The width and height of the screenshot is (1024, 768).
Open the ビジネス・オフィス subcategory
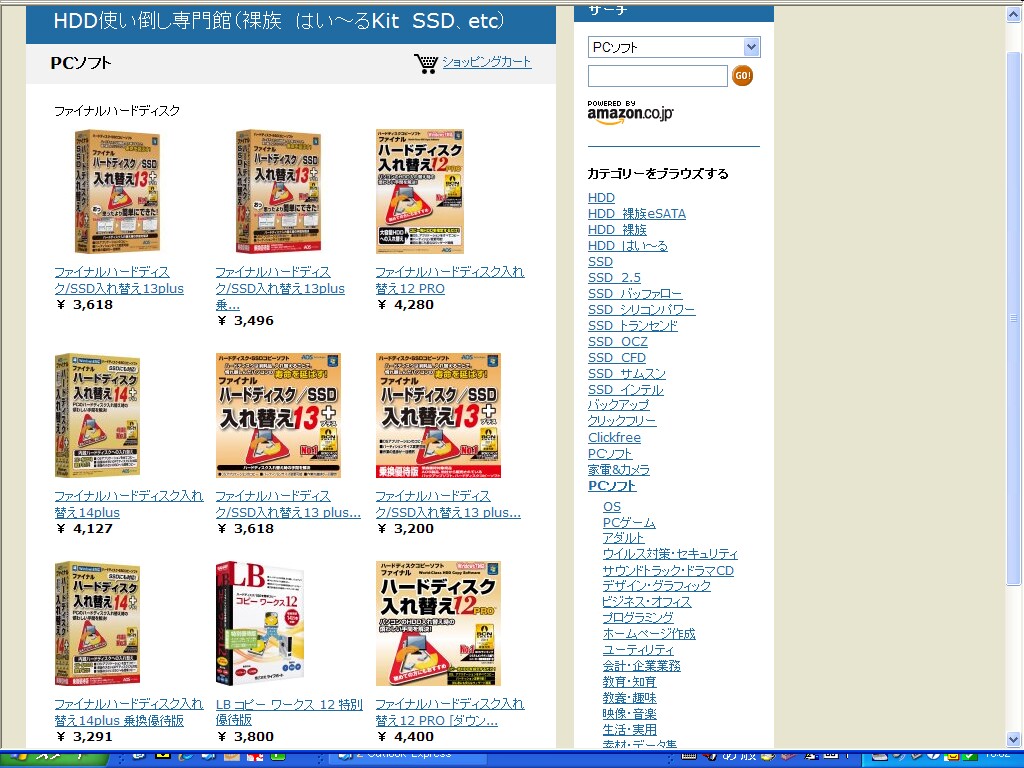[647, 602]
